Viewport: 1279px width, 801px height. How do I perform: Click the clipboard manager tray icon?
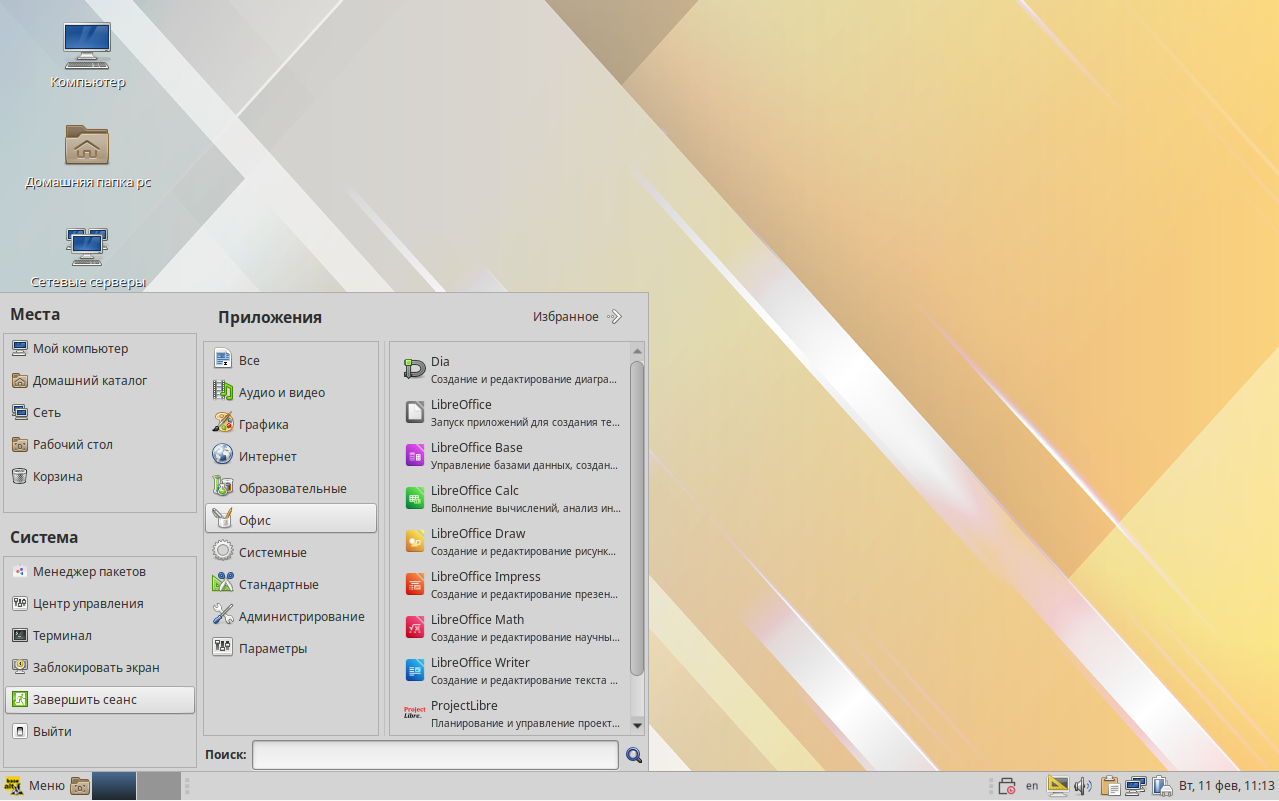point(1110,786)
